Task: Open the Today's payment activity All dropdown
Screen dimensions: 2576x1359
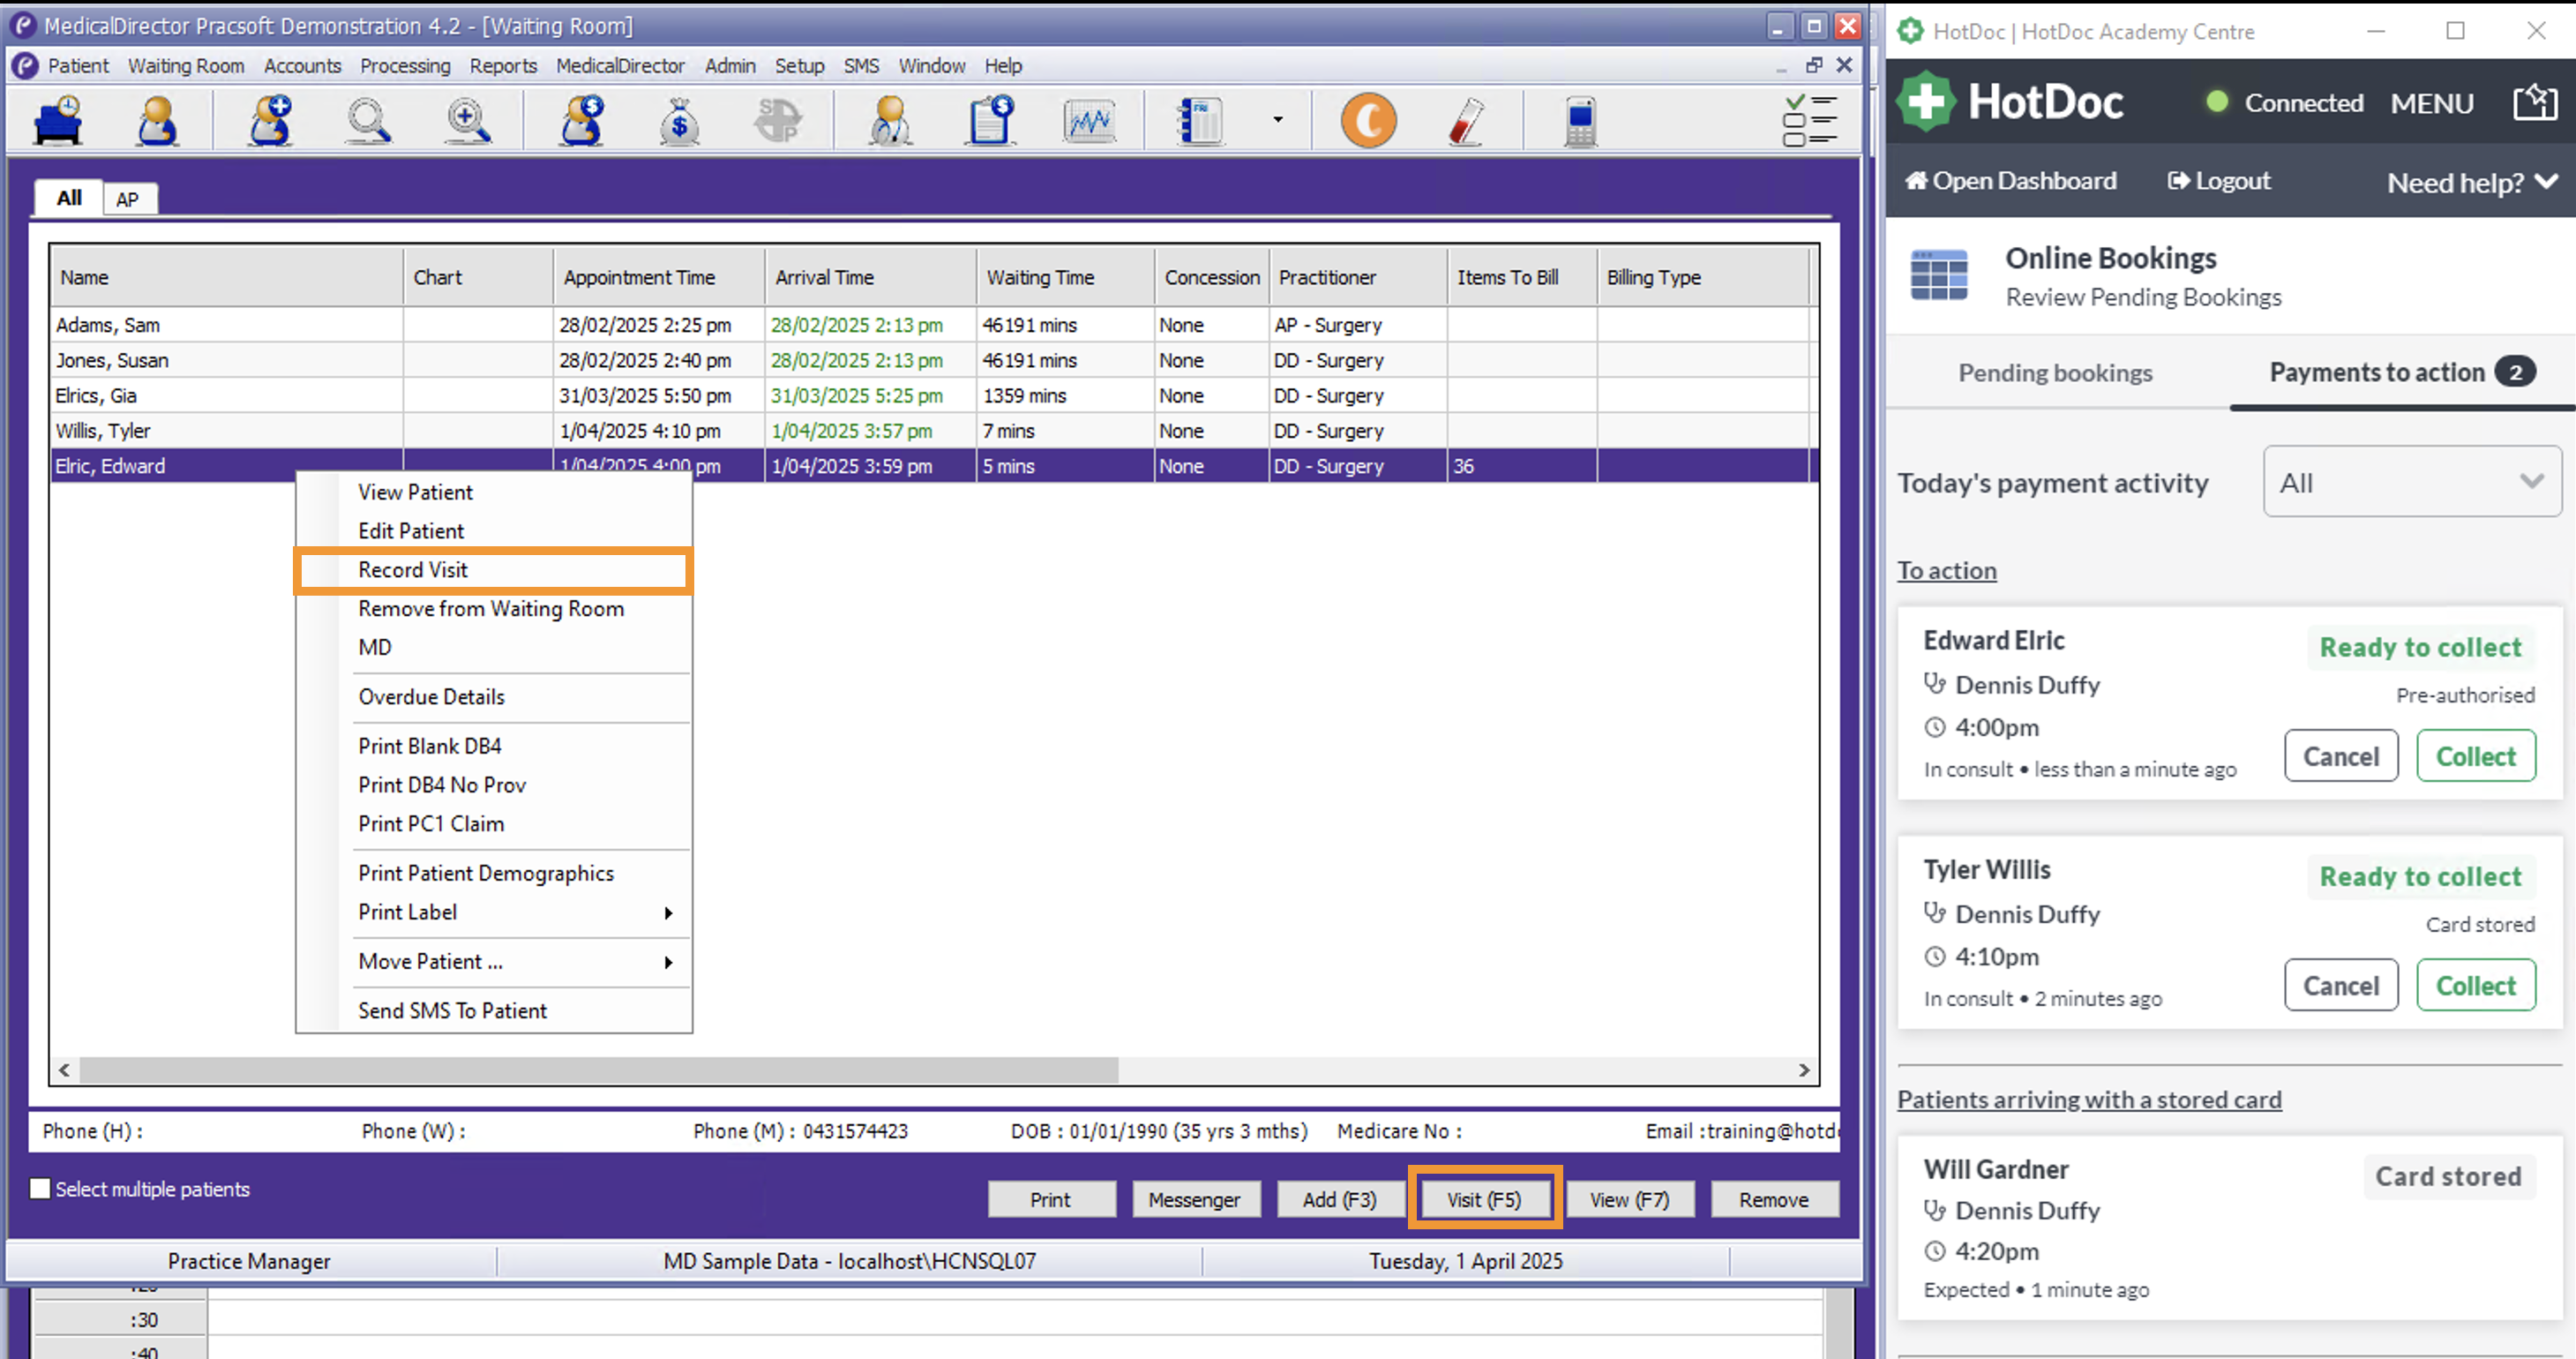Action: (x=2411, y=482)
